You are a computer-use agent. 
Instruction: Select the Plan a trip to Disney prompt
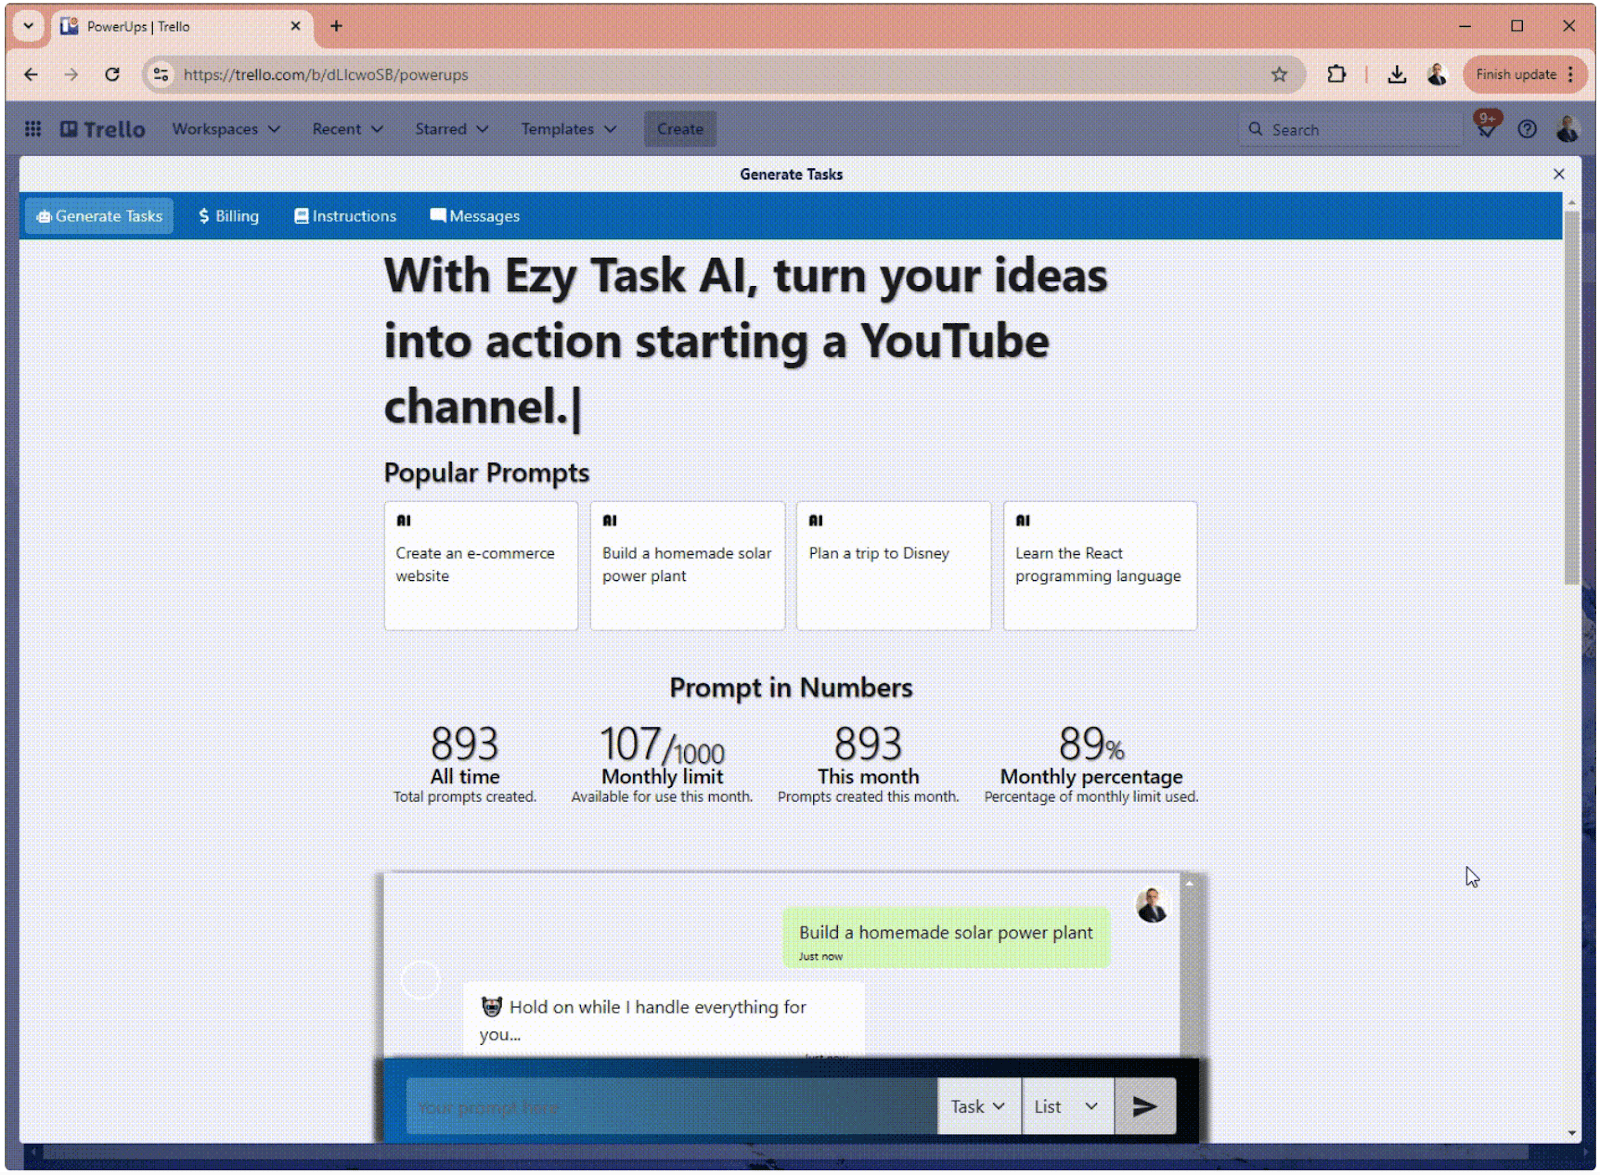pyautogui.click(x=894, y=566)
